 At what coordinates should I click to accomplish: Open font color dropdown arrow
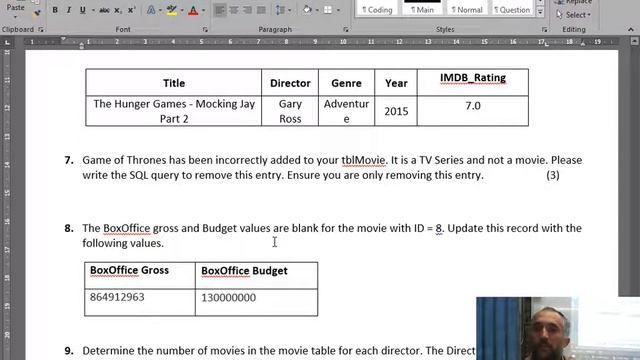click(204, 10)
